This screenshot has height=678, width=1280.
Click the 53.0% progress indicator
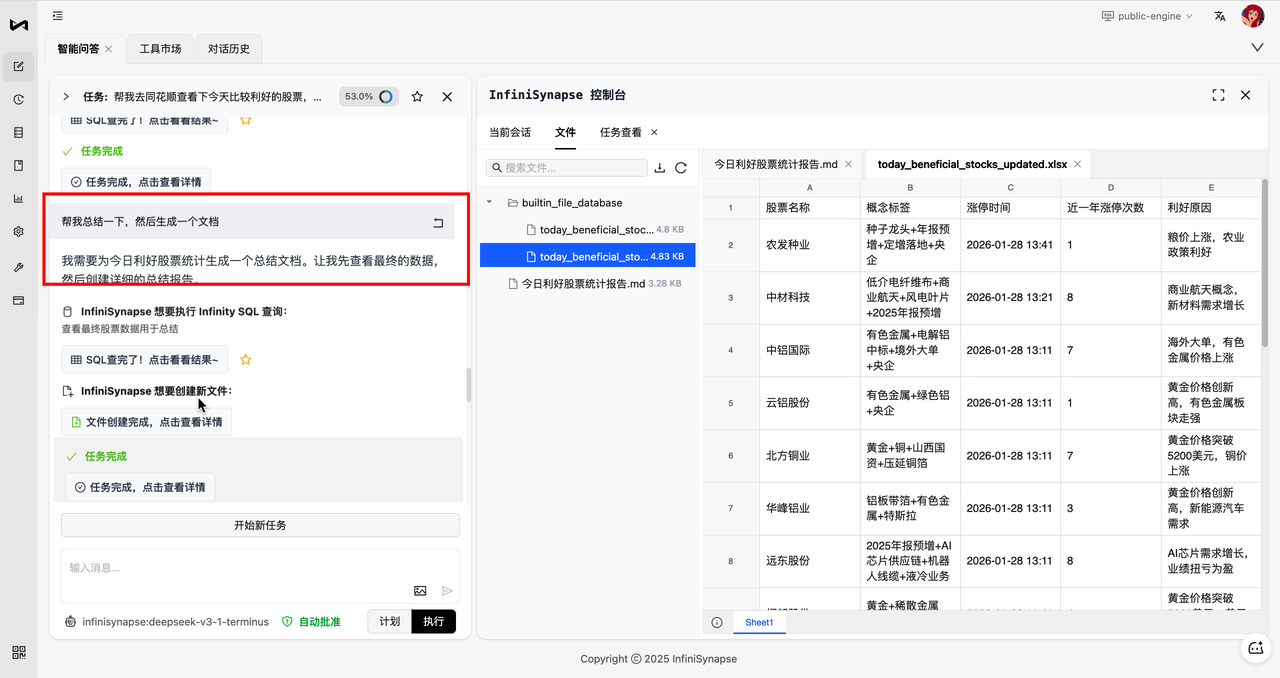tap(368, 97)
